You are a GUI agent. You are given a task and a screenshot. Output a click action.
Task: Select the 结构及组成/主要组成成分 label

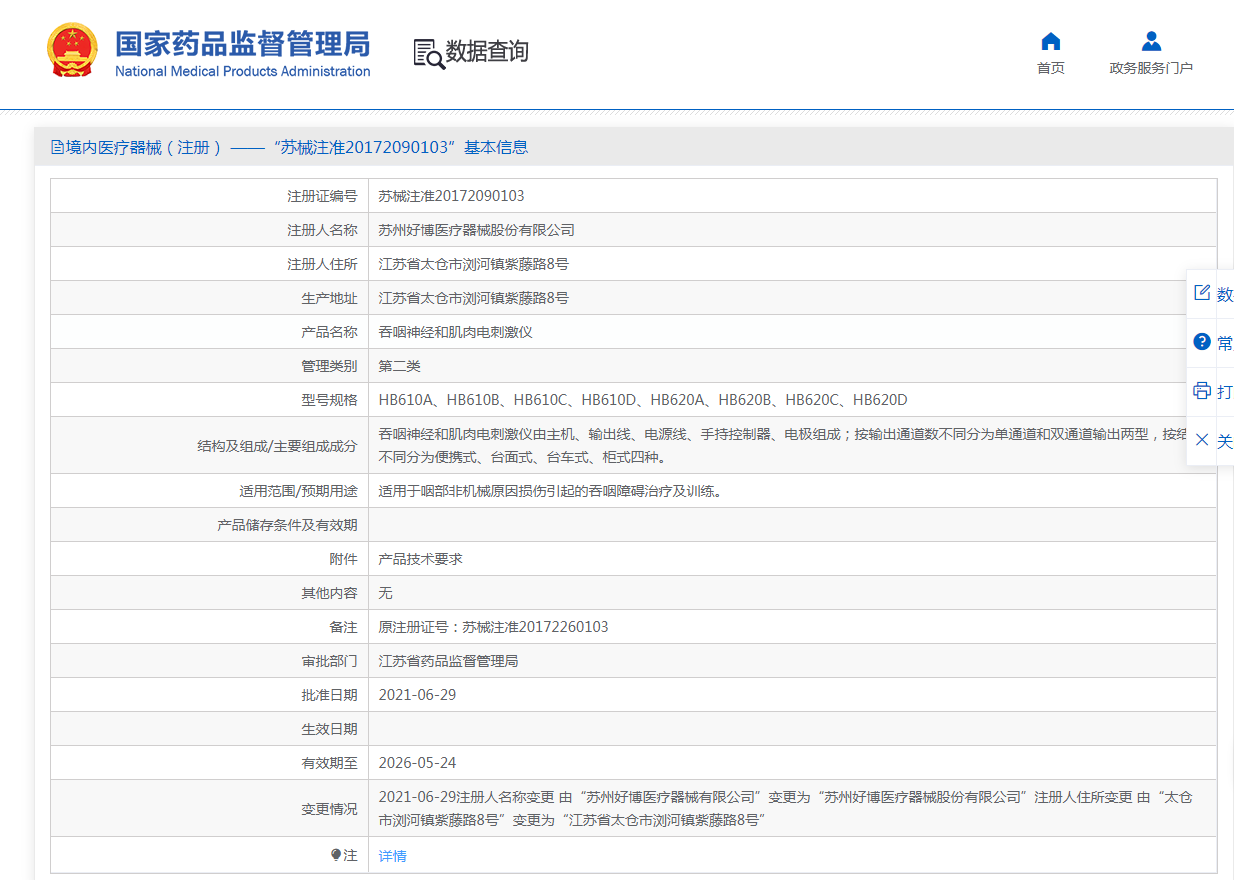click(x=277, y=446)
